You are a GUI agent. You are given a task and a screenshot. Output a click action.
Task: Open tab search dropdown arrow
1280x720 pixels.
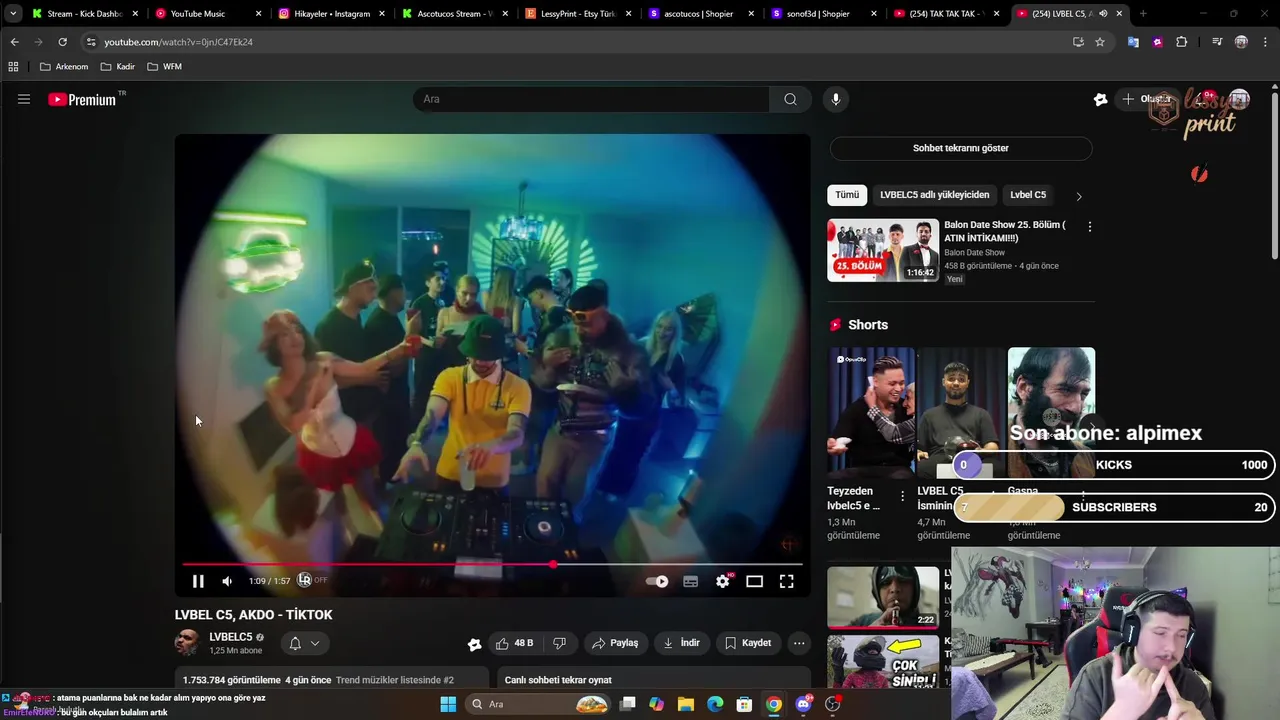[x=12, y=14]
